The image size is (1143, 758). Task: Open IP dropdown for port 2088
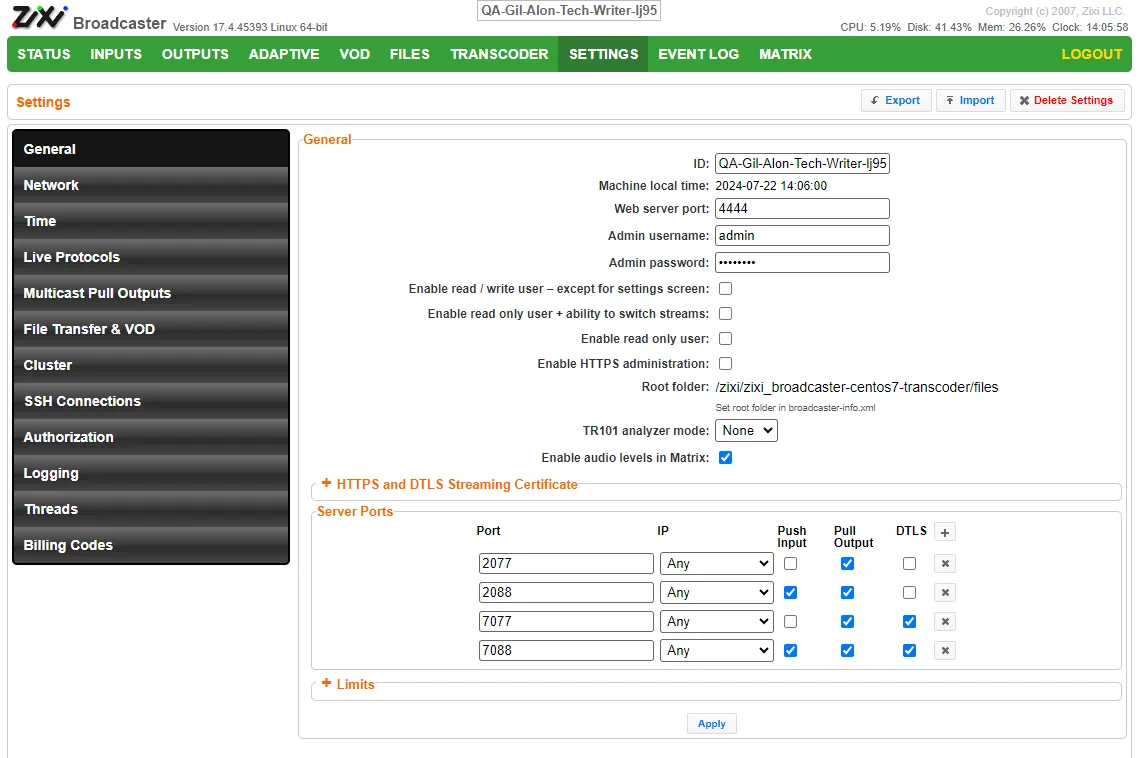717,593
